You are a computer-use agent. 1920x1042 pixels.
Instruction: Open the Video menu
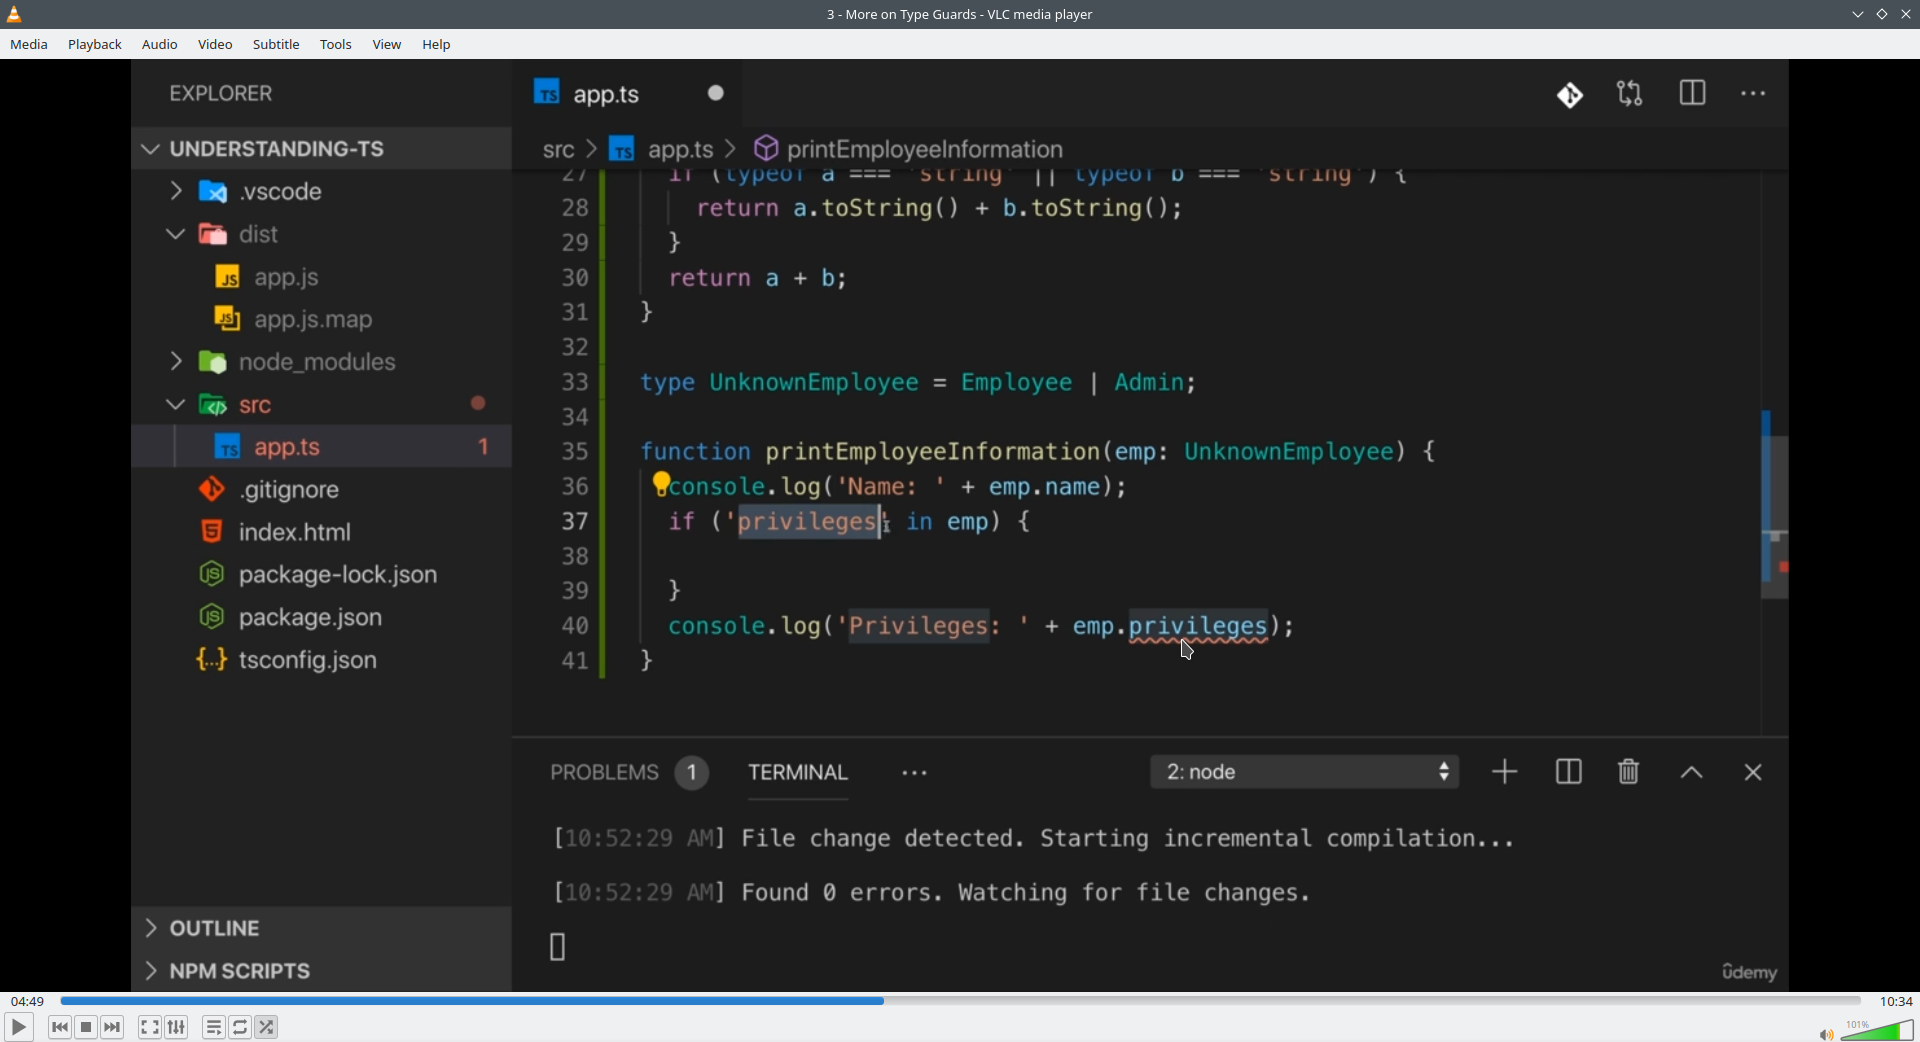215,45
